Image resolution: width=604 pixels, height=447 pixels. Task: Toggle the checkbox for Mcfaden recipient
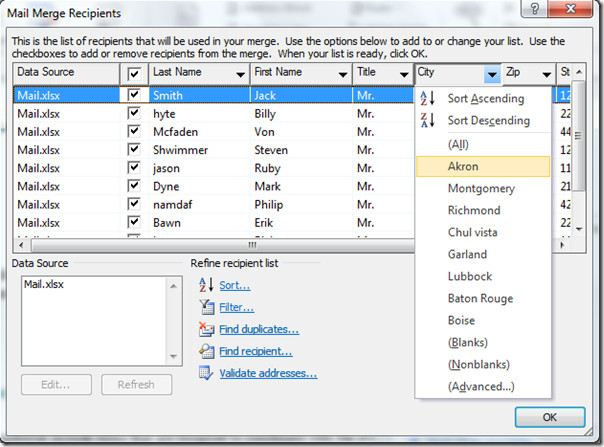tap(134, 132)
